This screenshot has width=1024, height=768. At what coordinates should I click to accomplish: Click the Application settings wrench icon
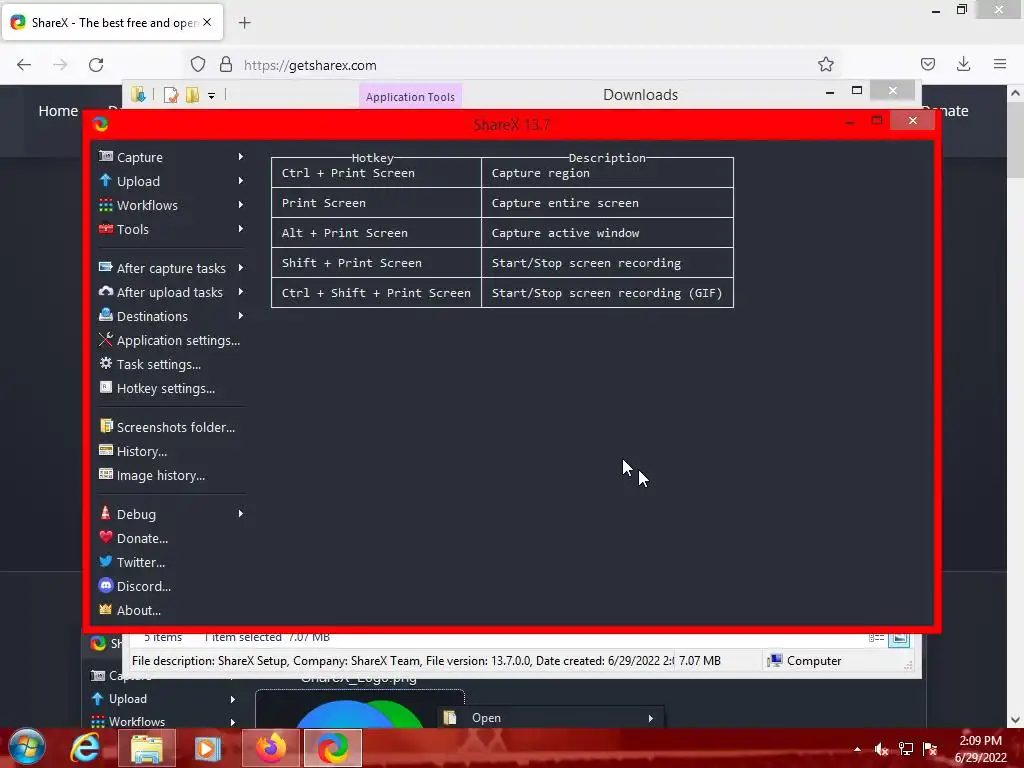pyautogui.click(x=106, y=339)
